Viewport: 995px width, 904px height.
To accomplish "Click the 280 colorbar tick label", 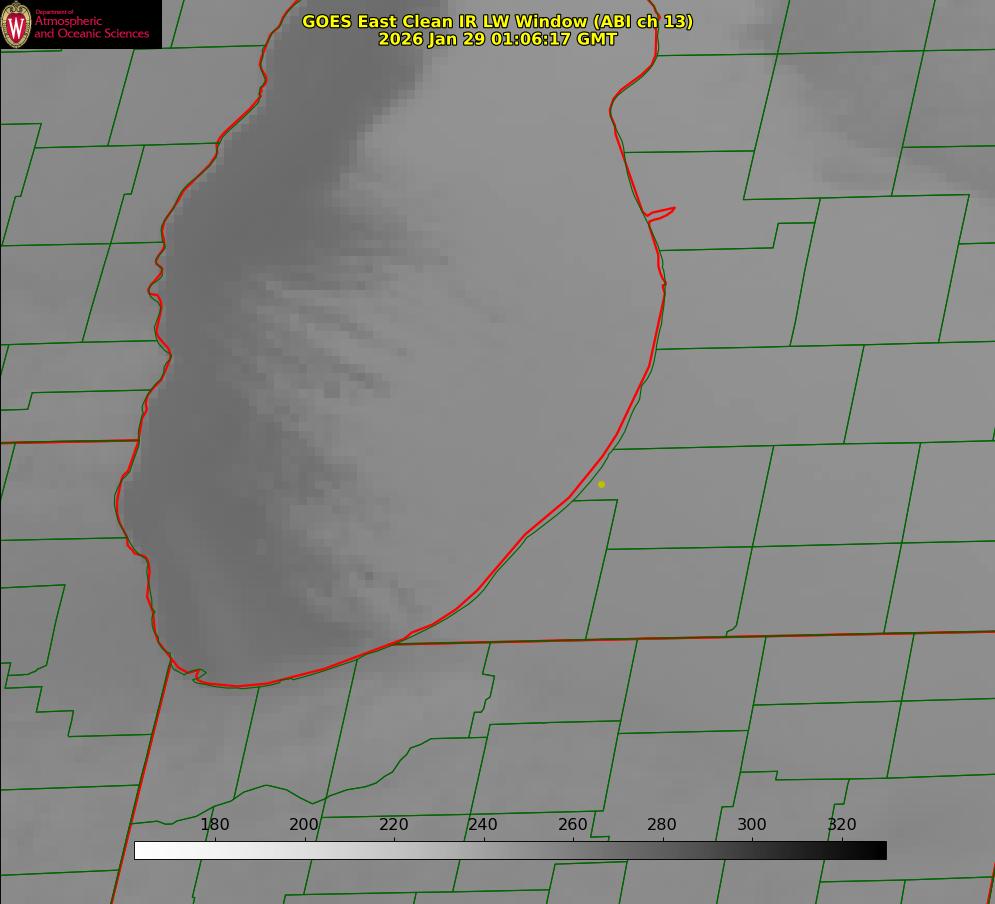I will [662, 825].
